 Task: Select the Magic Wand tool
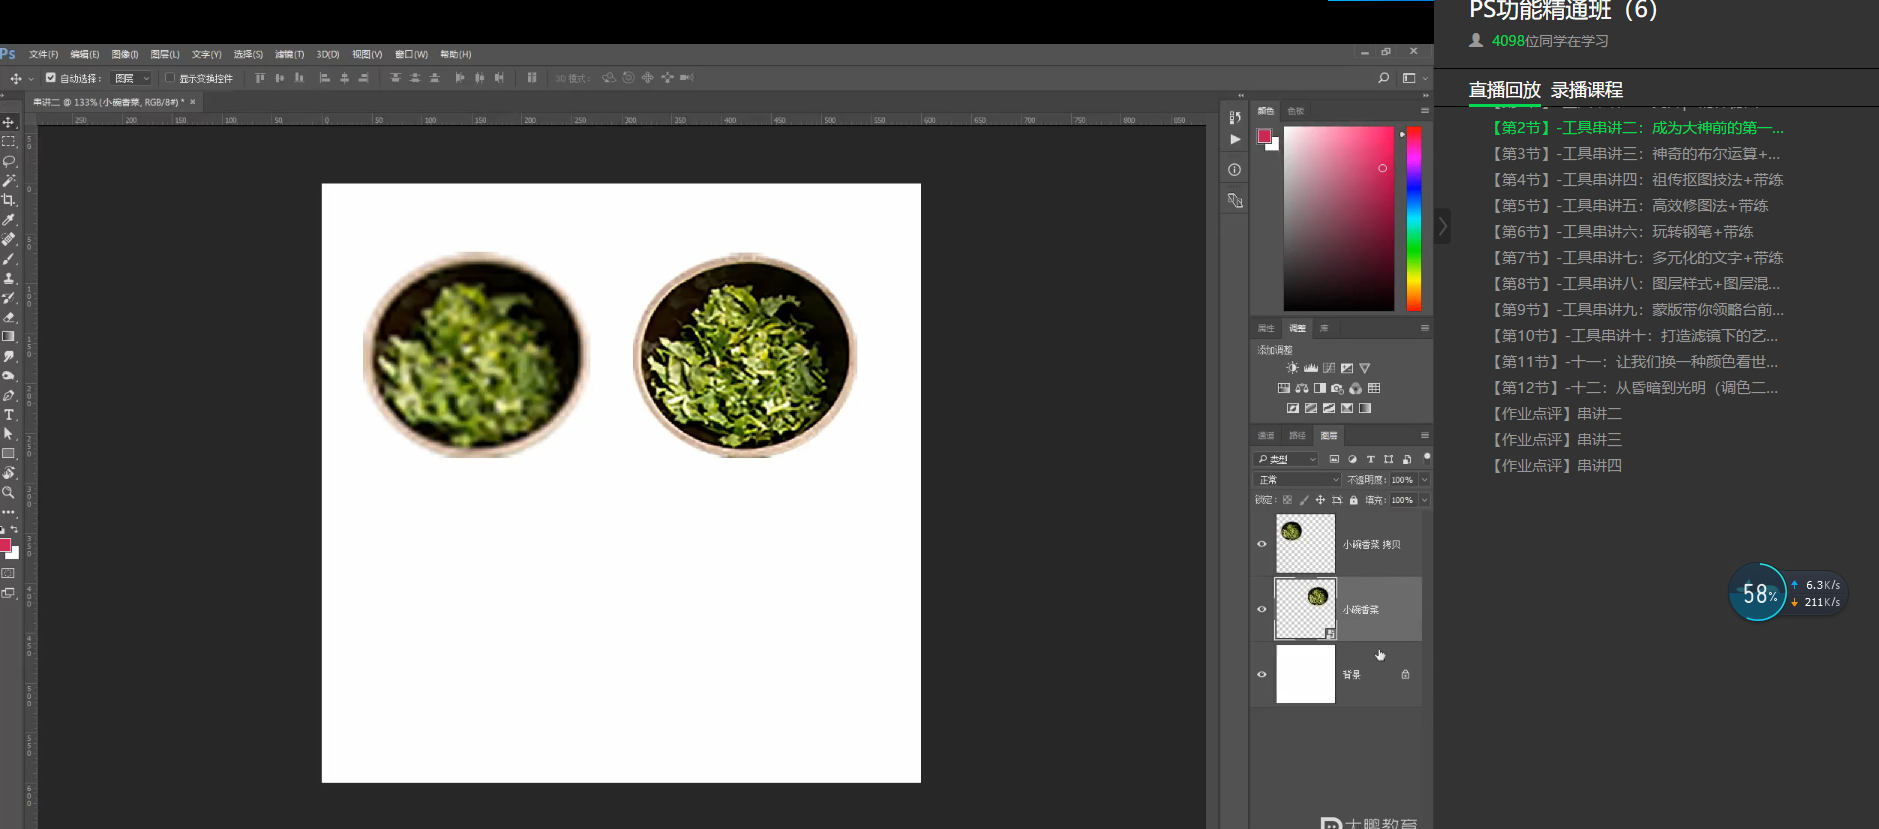pyautogui.click(x=9, y=181)
